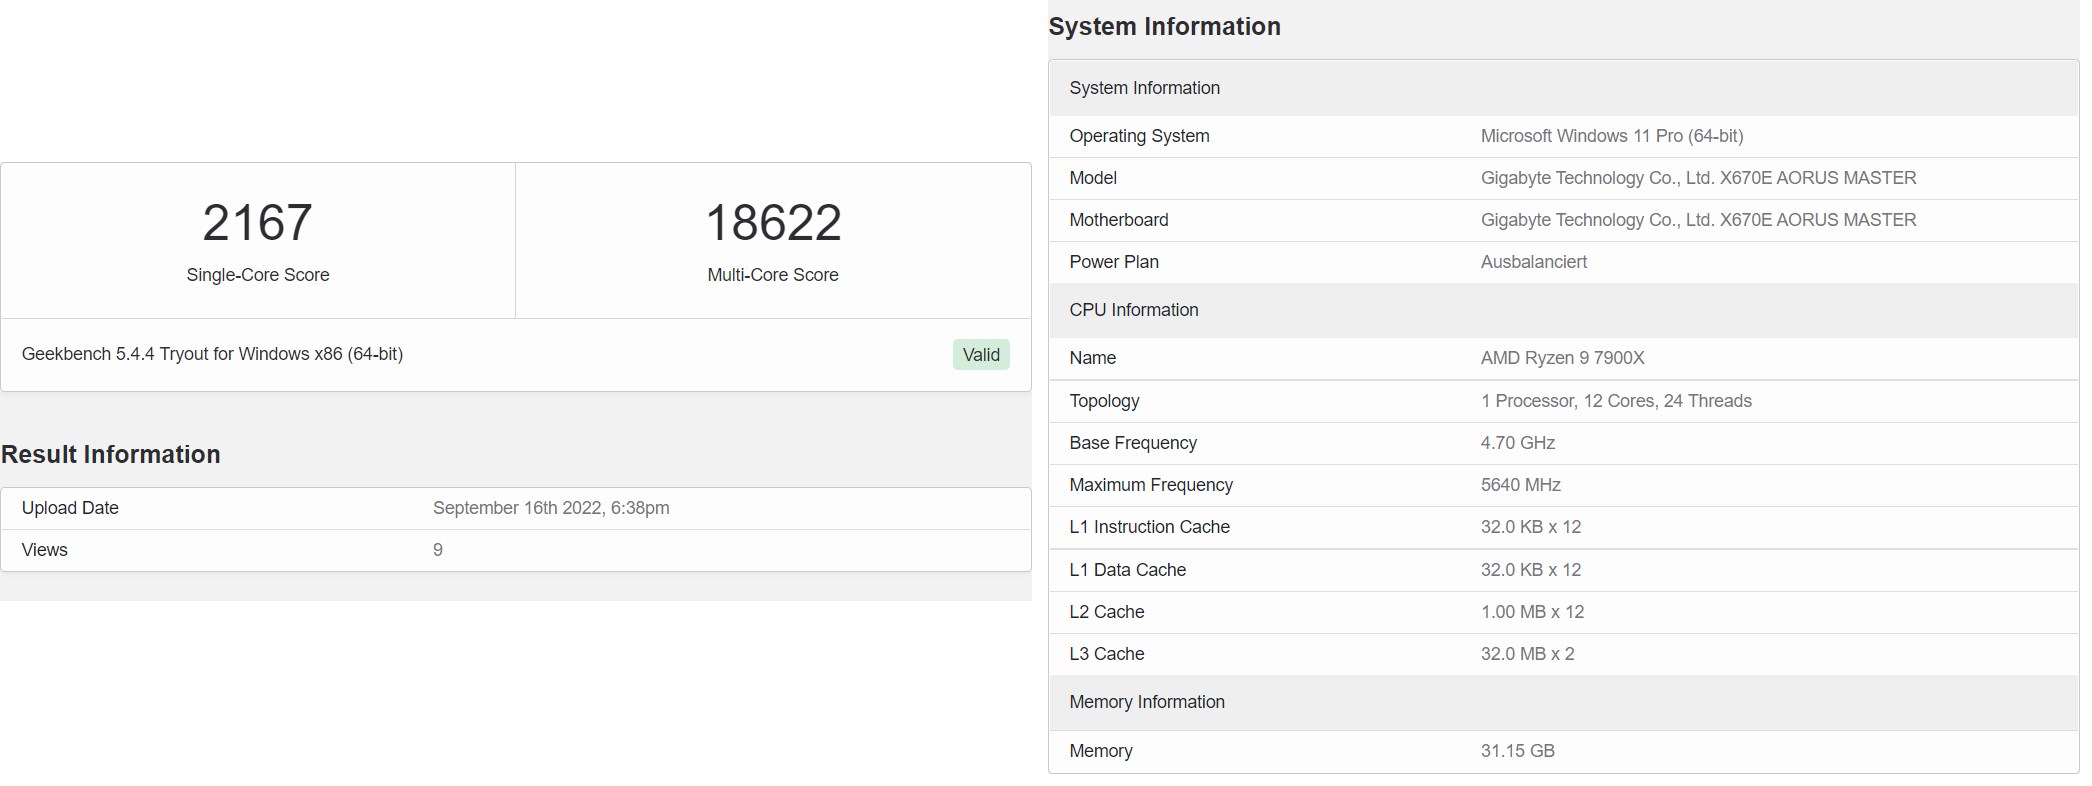Click the Operating System label
2092x786 pixels.
[x=1139, y=136]
